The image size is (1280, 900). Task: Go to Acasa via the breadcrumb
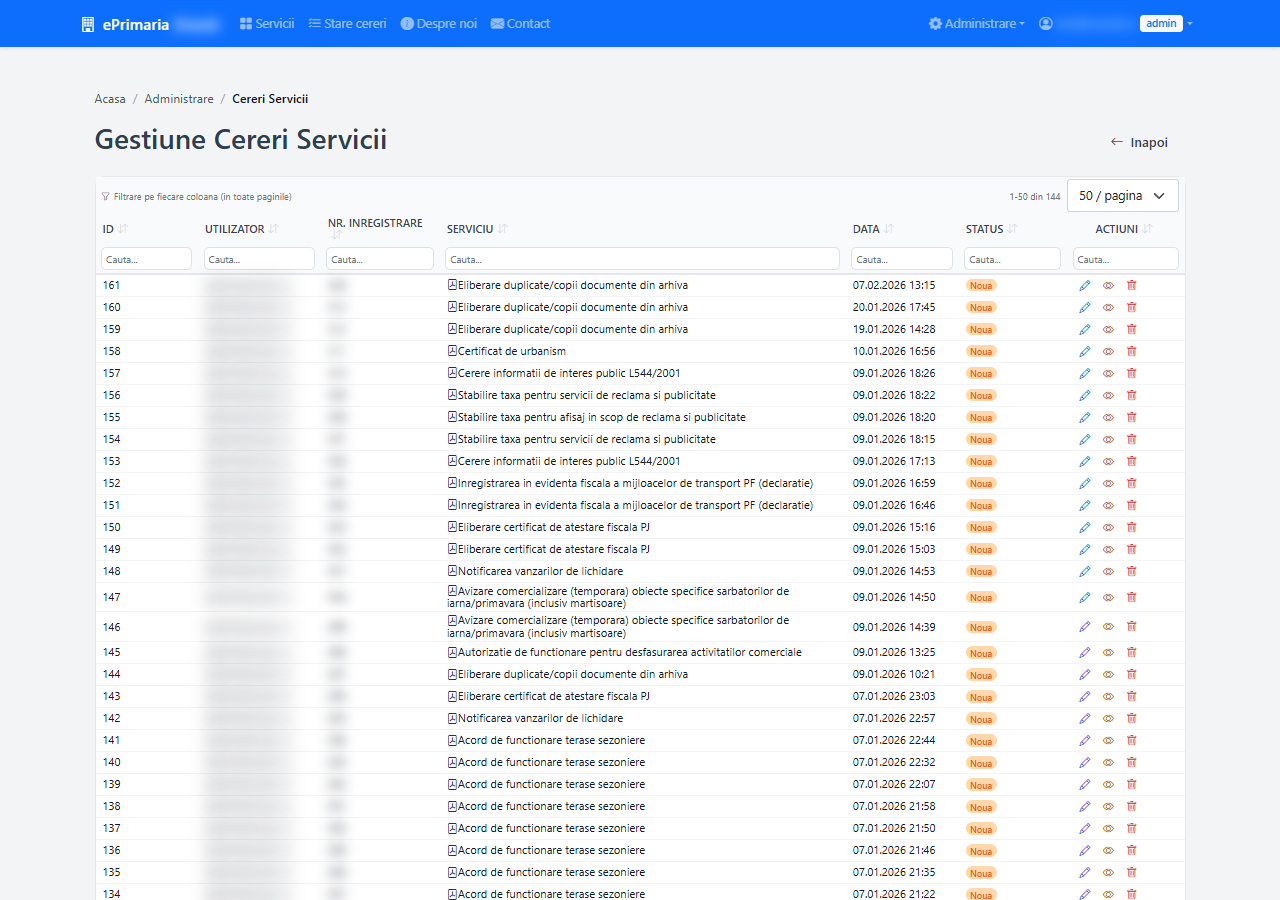[110, 99]
